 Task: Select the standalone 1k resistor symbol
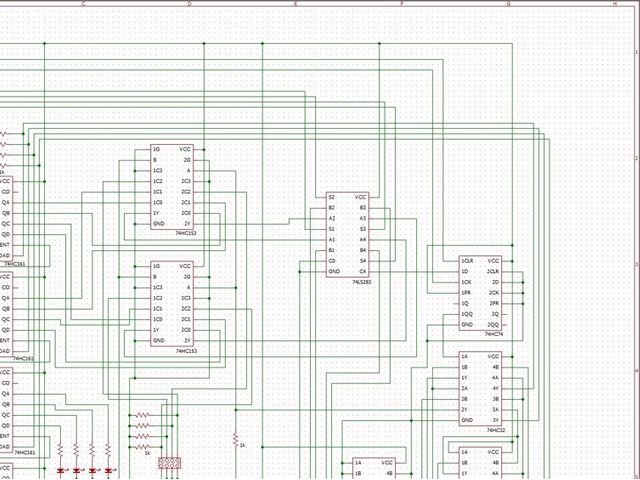(236, 440)
